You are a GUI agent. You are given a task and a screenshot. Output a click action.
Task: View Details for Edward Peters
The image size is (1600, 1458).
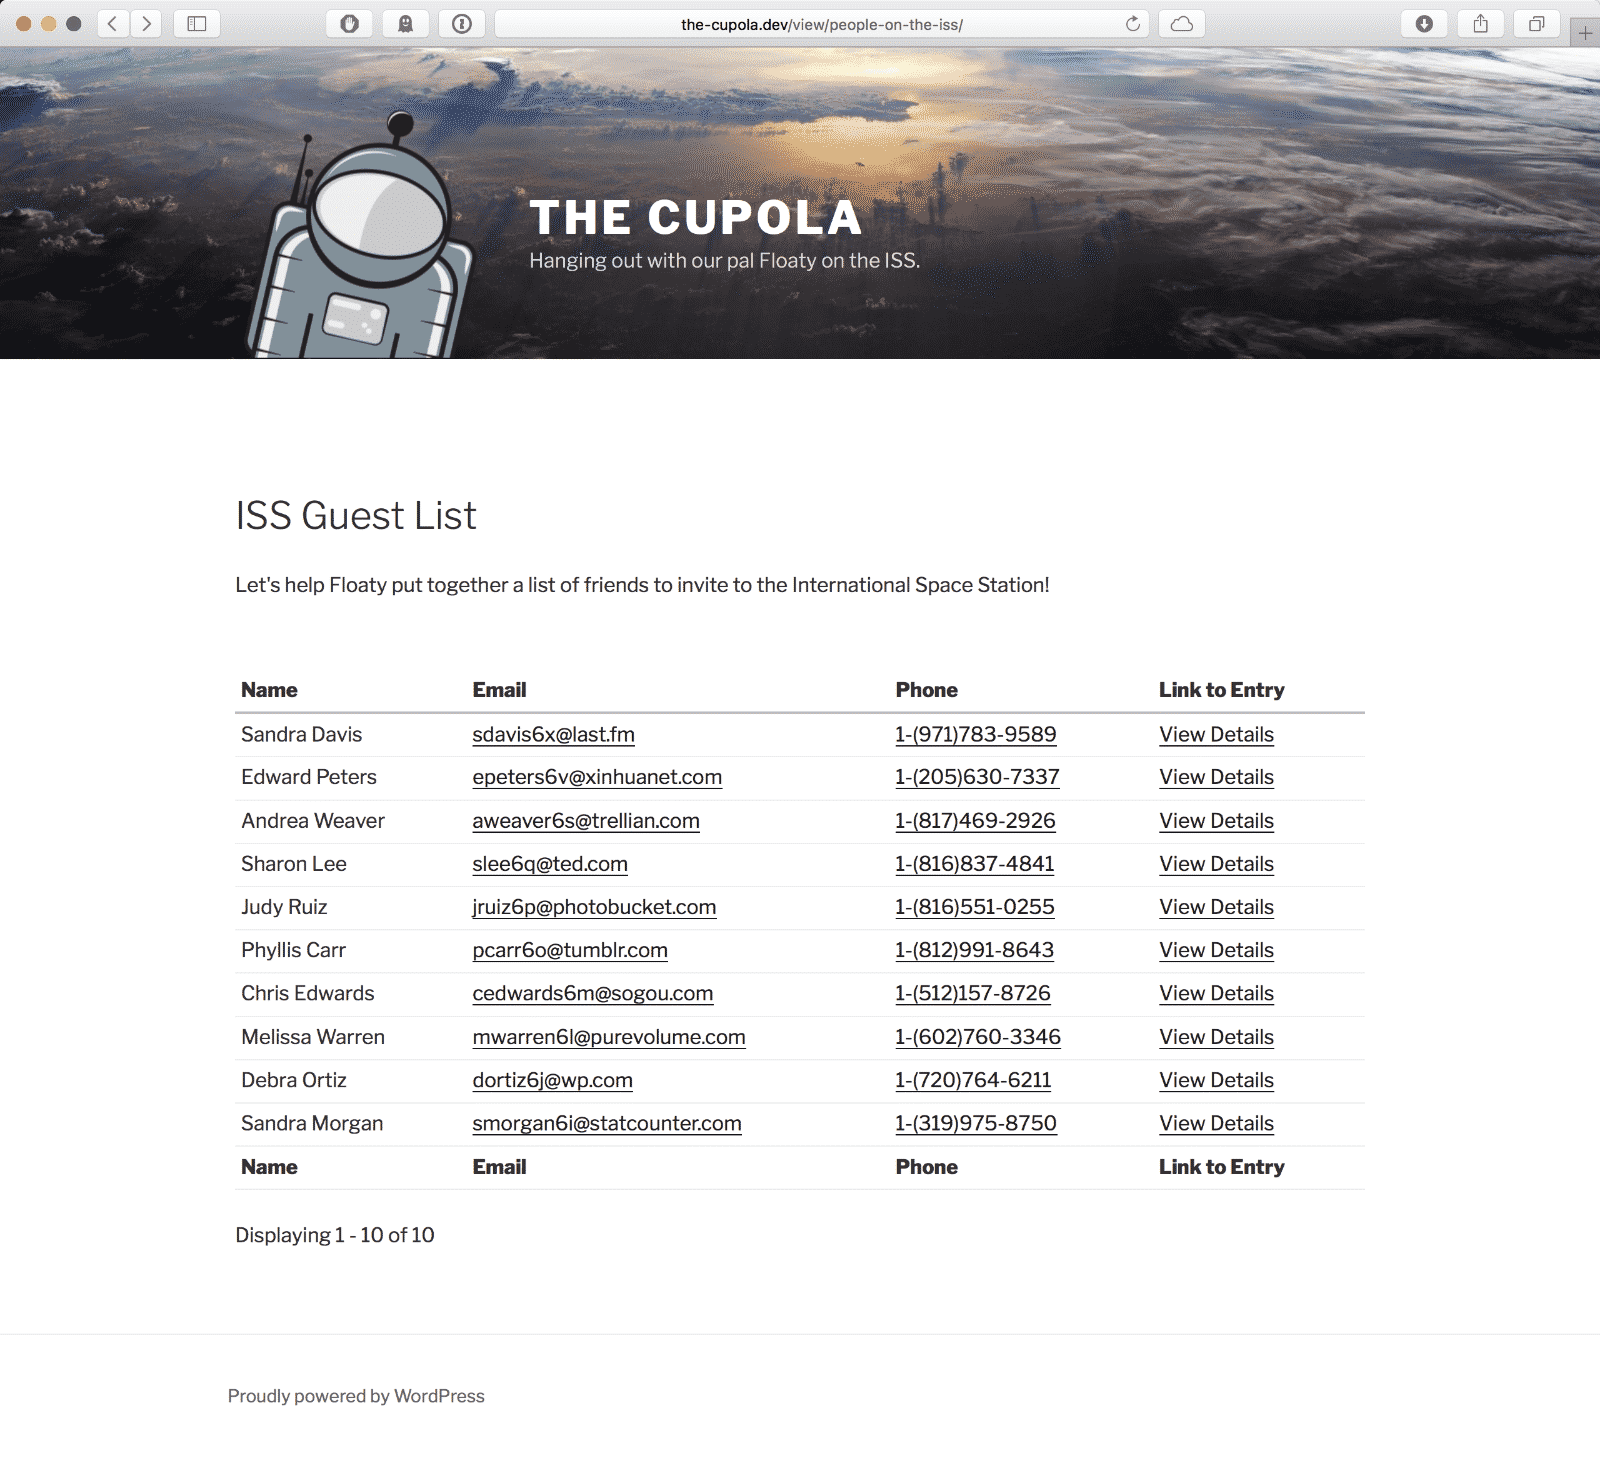(x=1216, y=777)
